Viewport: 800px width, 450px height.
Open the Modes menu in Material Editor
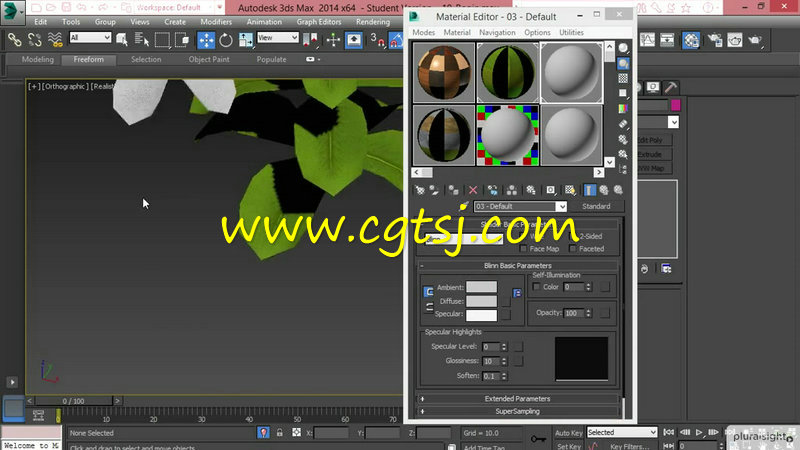tap(423, 32)
